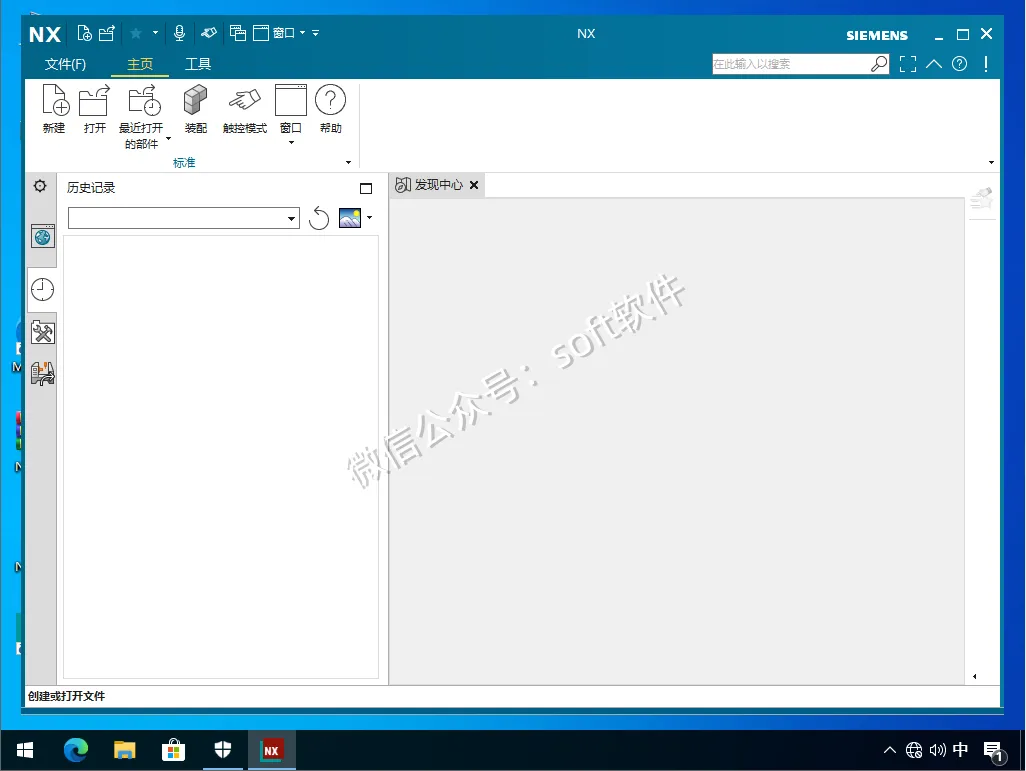1026x771 pixels.
Task: Open the roles resource bar tab
Action: pos(43,374)
